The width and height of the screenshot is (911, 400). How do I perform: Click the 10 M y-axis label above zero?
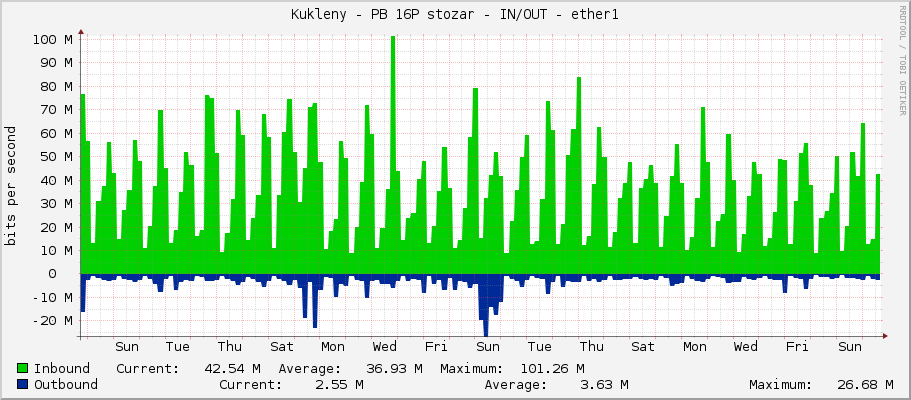(x=56, y=251)
